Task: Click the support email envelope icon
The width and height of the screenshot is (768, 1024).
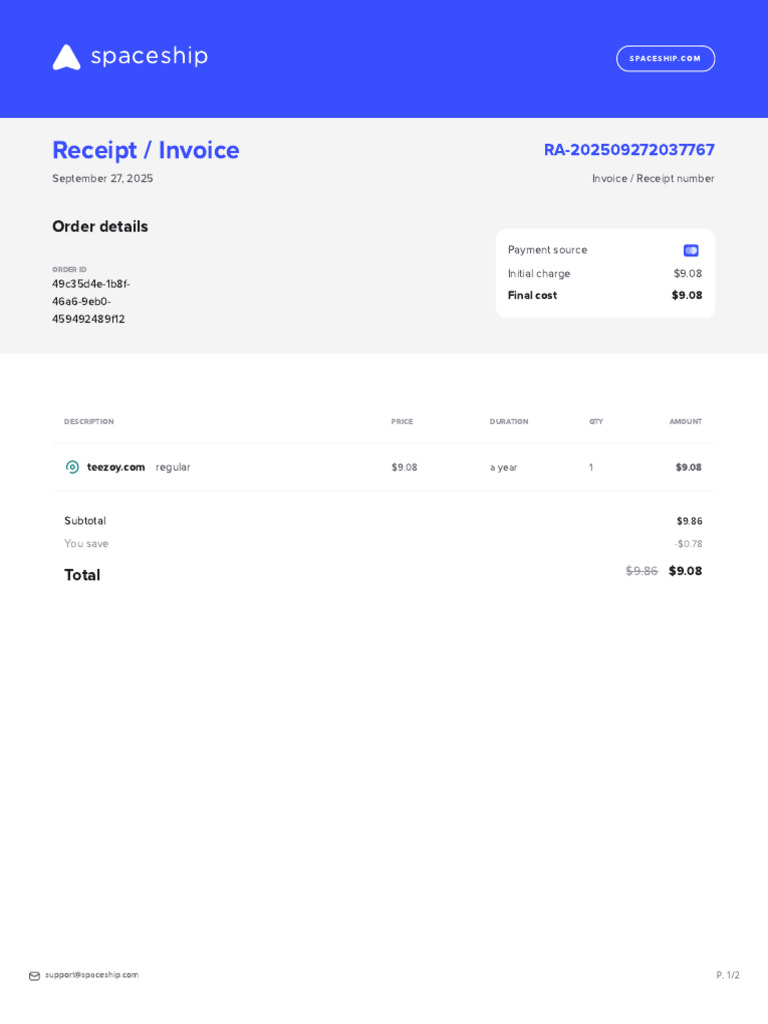Action: [x=35, y=976]
